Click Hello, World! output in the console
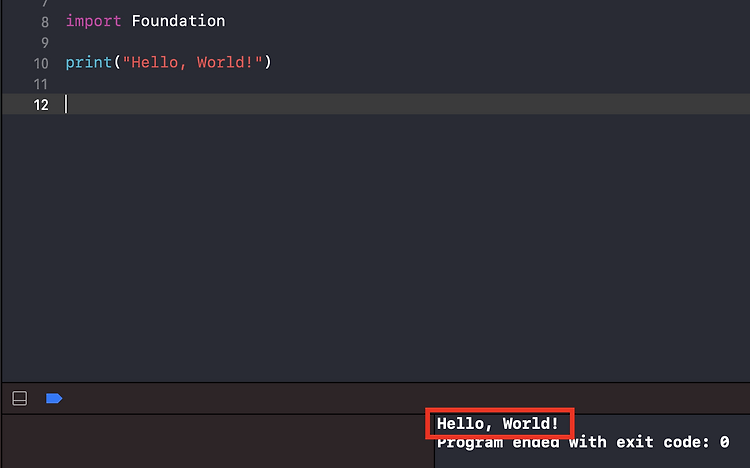750x468 pixels. 497,423
